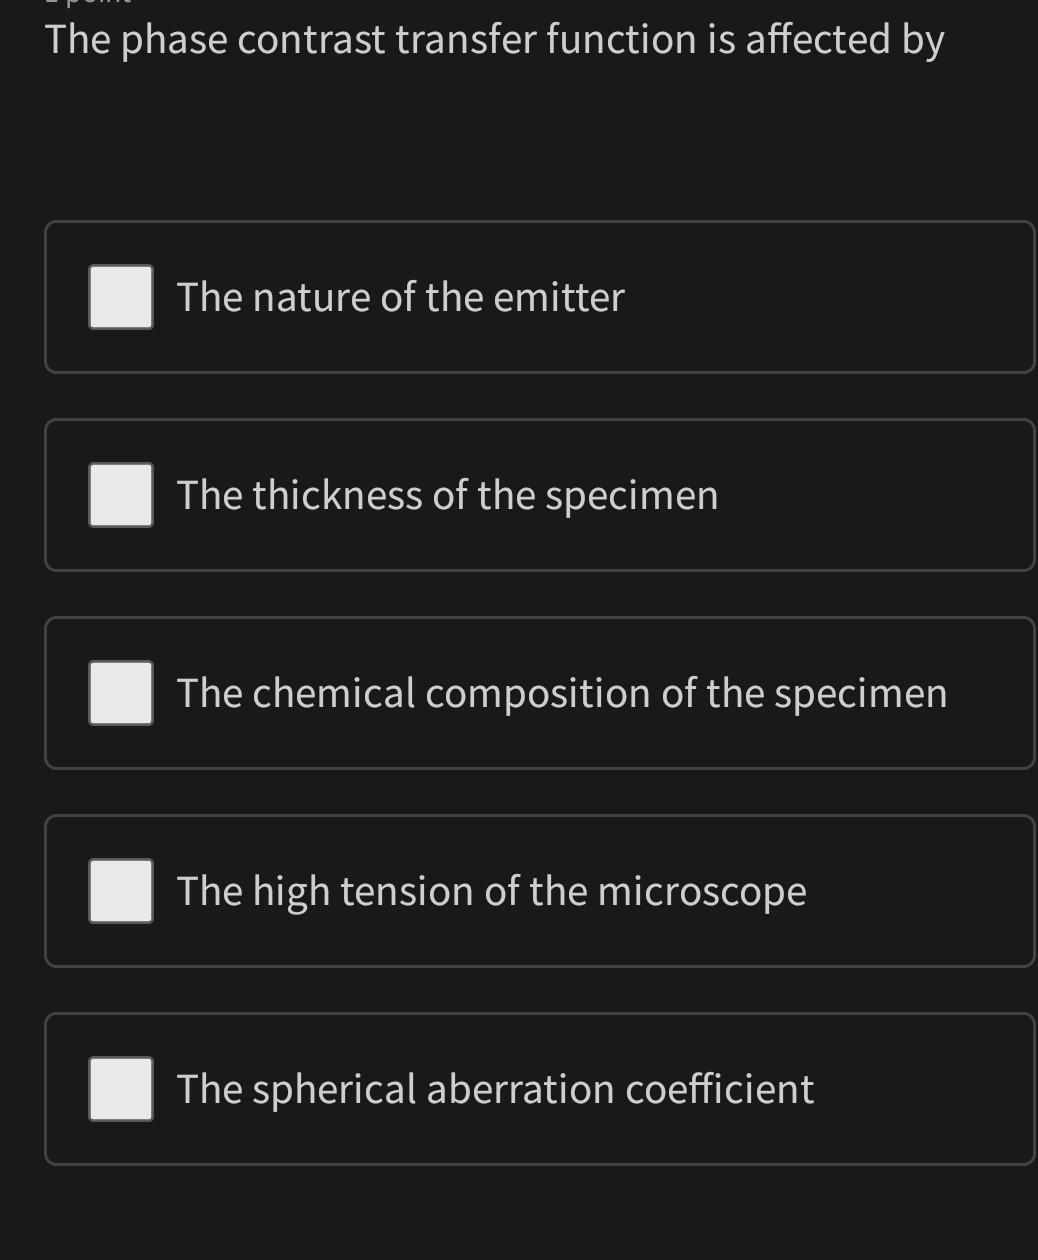Check the box for 'The high tension of the microscope'
Viewport: 1038px width, 1260px height.
[120, 890]
